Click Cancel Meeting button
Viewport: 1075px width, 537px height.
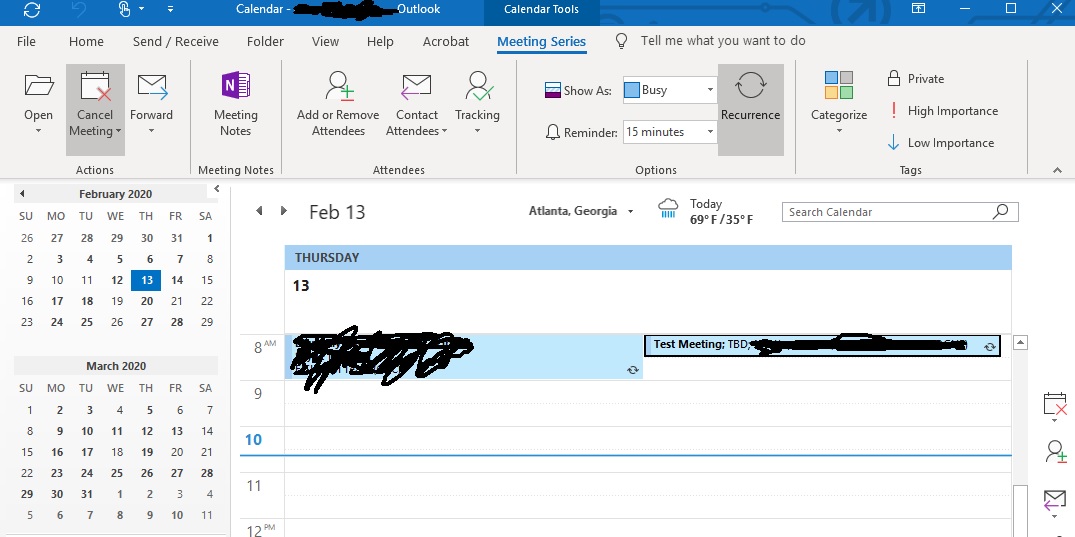(x=95, y=110)
